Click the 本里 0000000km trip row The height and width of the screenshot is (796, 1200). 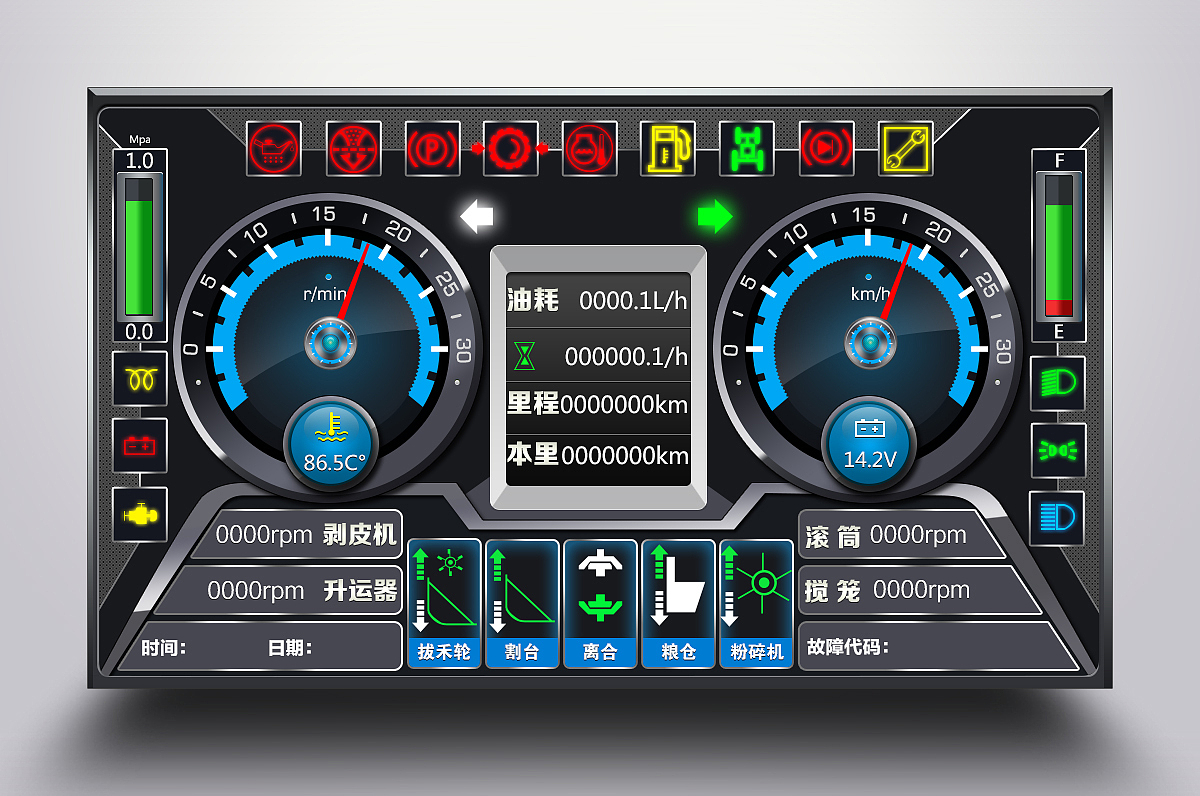point(598,460)
